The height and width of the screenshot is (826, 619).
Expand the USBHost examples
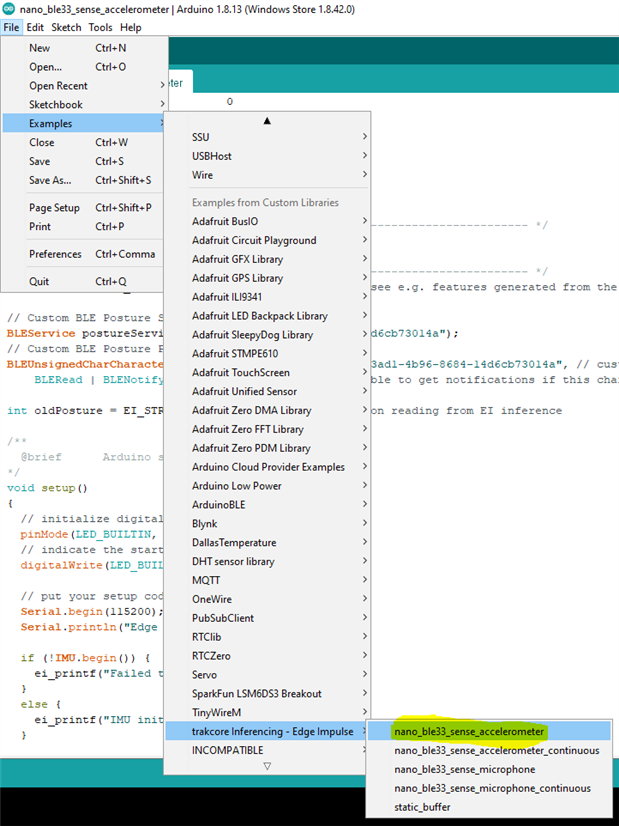click(x=267, y=156)
